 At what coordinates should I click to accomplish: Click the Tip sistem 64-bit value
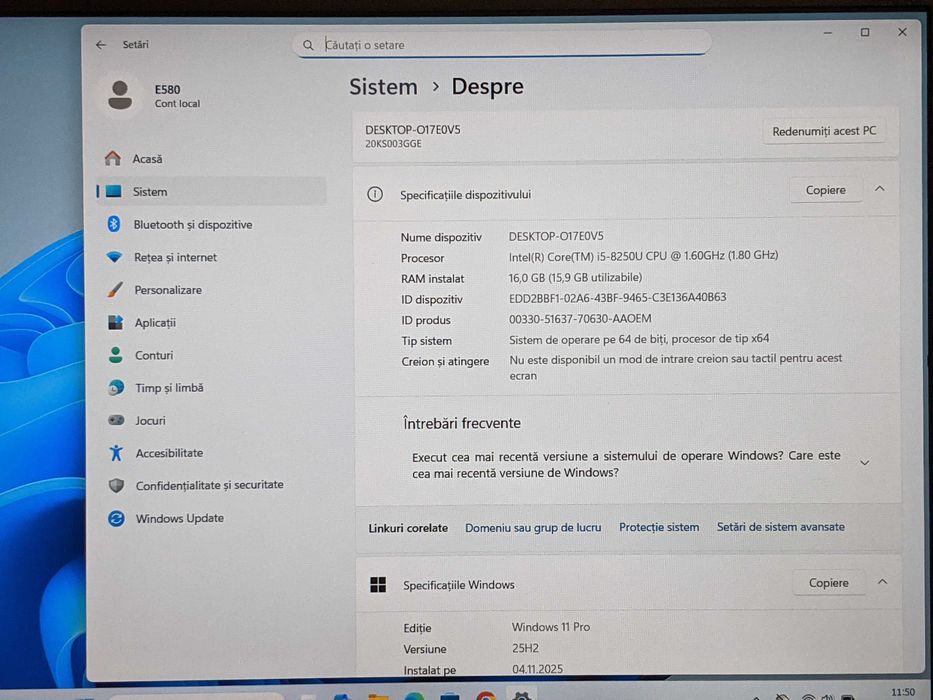pos(639,339)
